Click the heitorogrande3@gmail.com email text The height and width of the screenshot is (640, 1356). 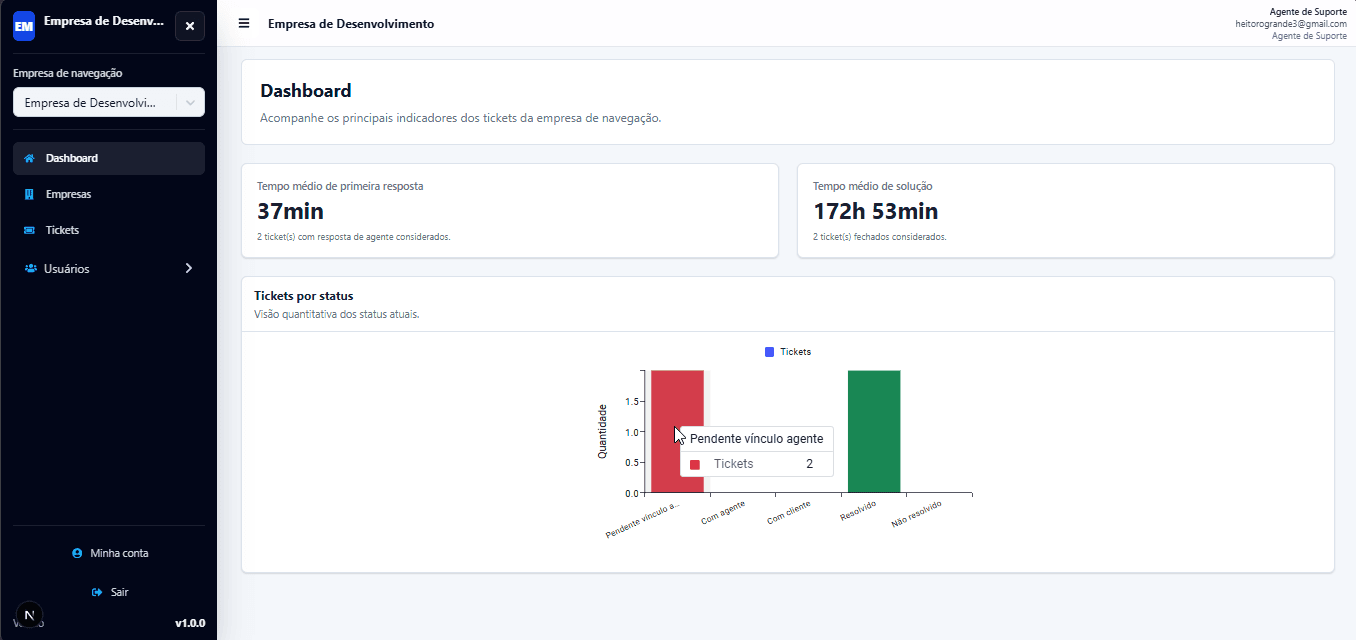coord(1291,23)
